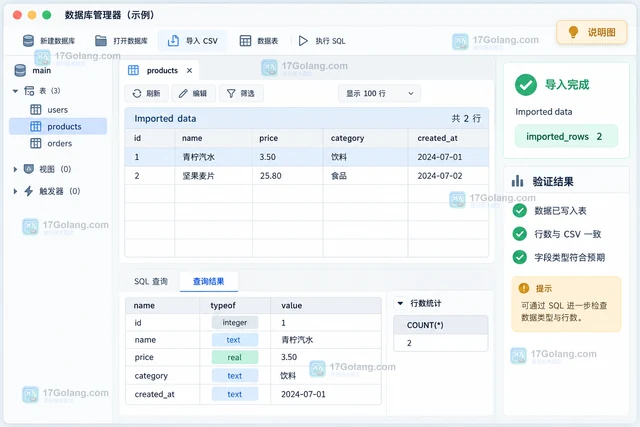
Task: Open the orders table in sidebar
Action: (59, 143)
